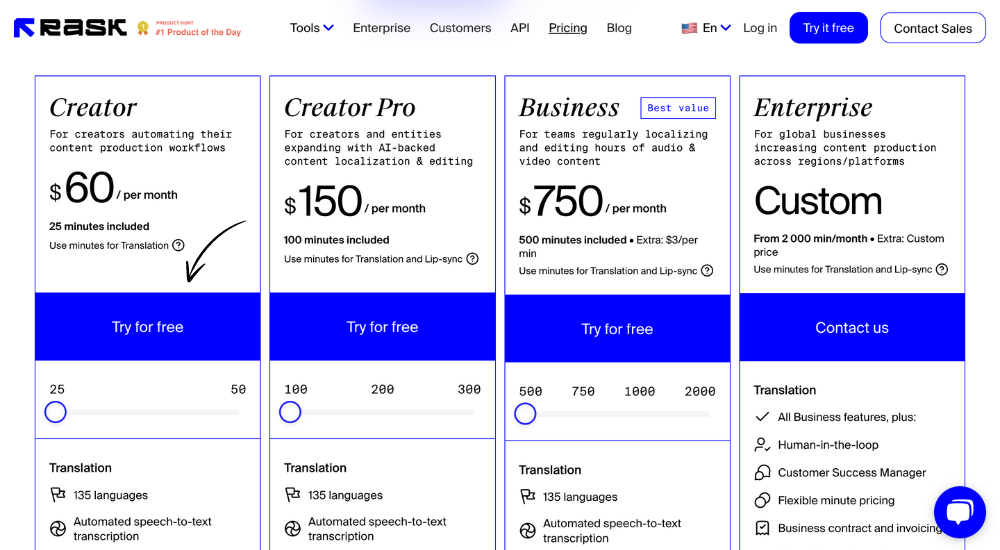Click Creator 135 languages flag icon
This screenshot has height=550, width=1000.
point(58,494)
